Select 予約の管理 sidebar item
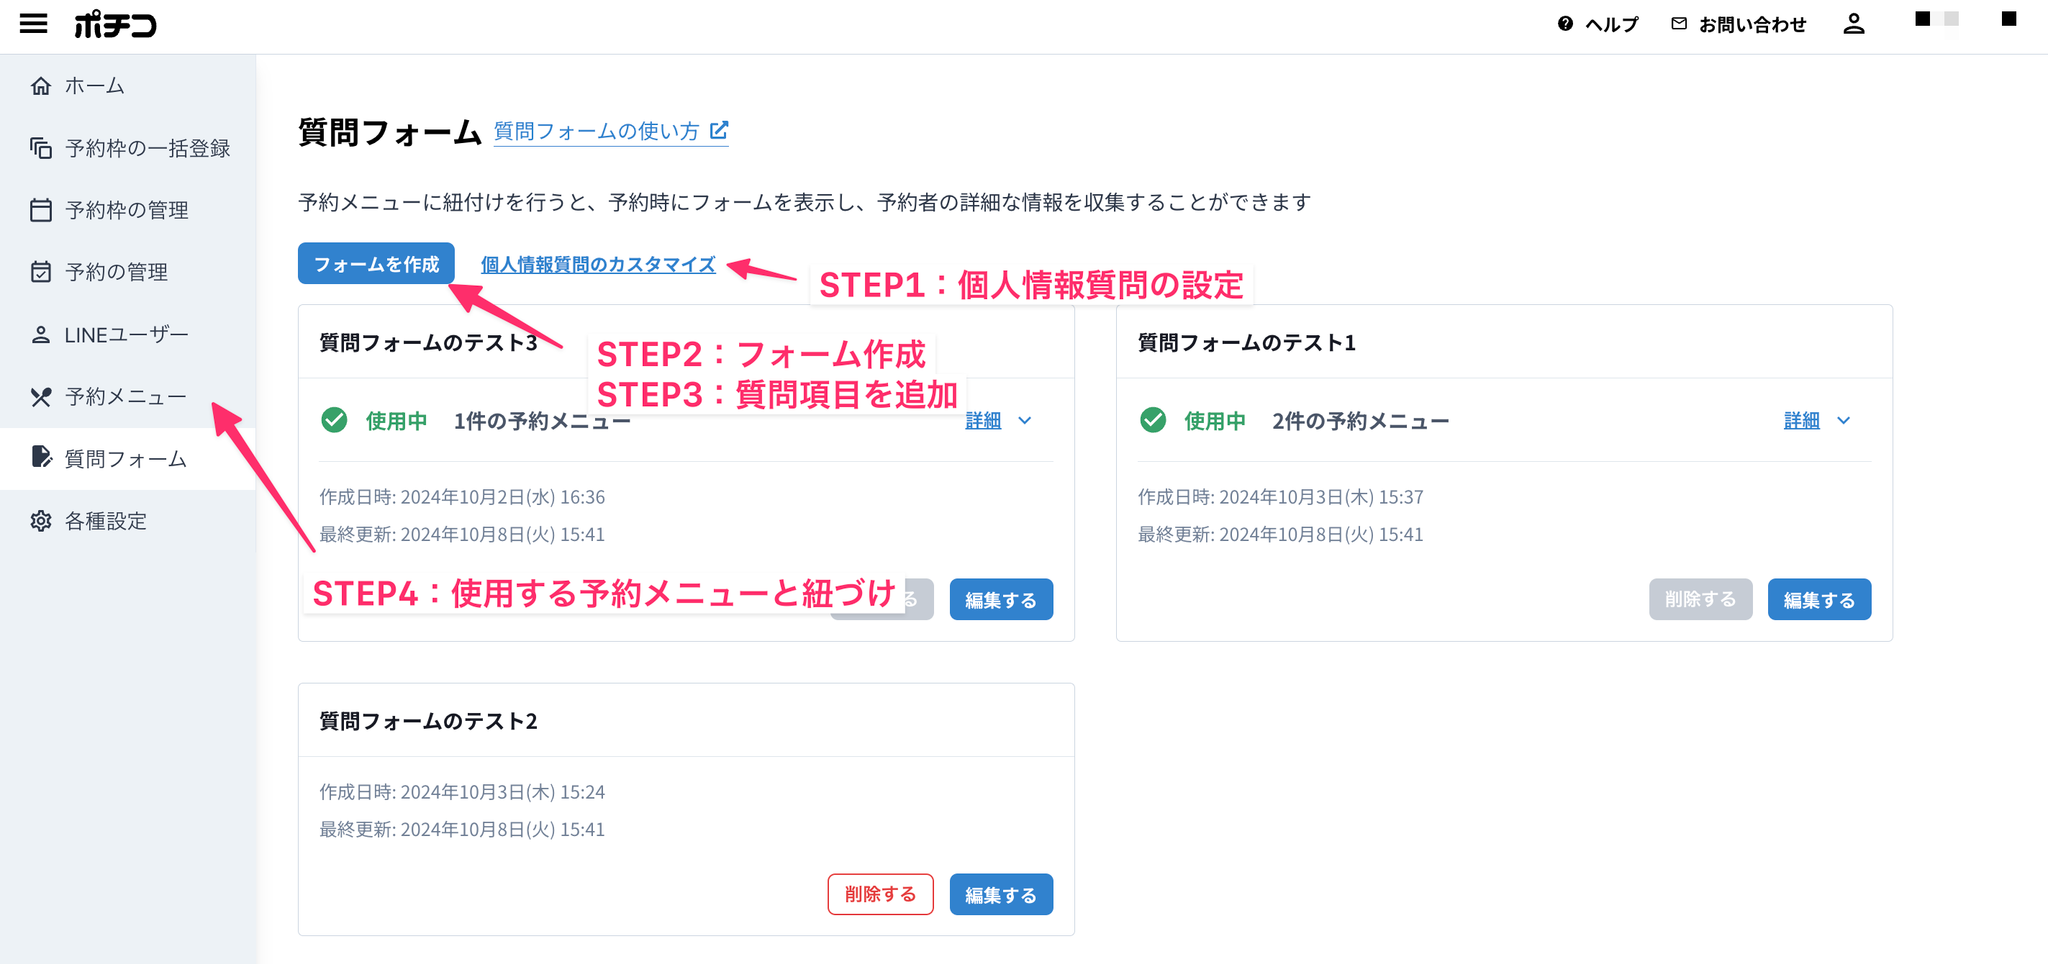This screenshot has width=2048, height=964. pos(116,272)
